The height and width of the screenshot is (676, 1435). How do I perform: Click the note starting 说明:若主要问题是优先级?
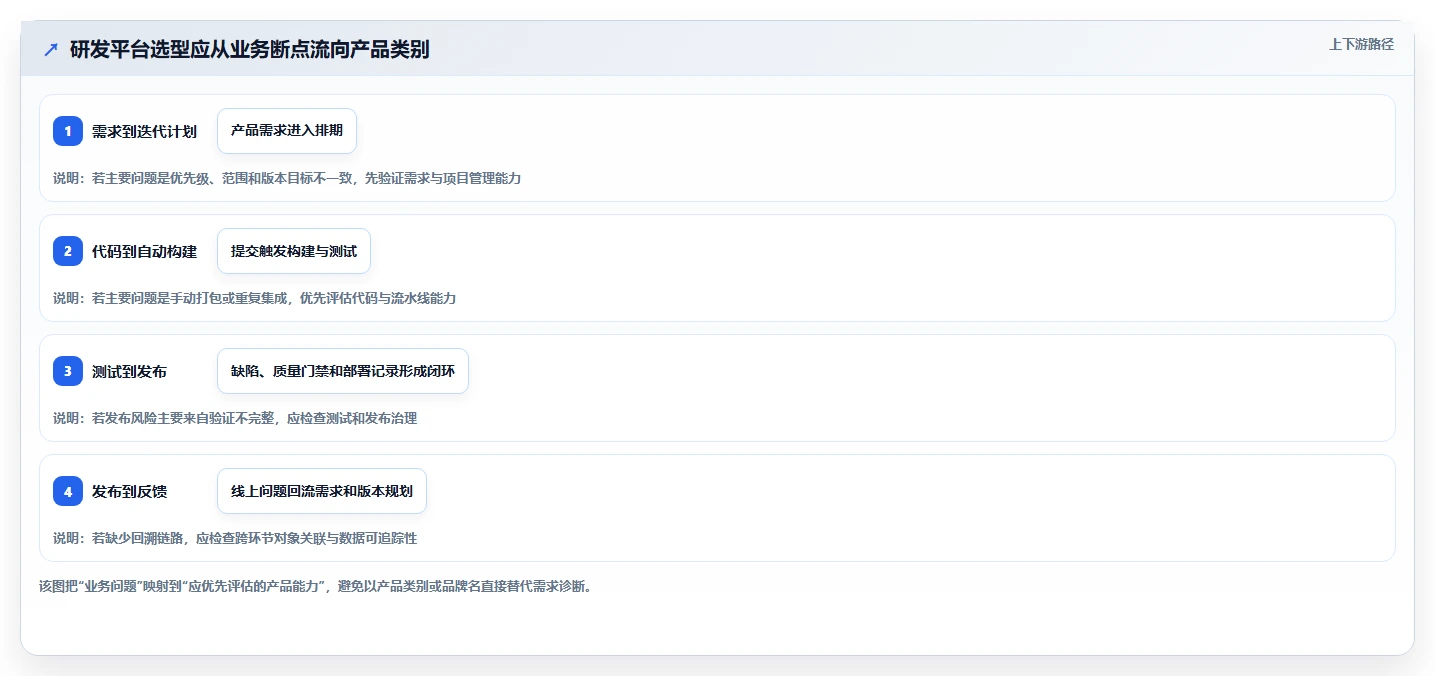[x=287, y=178]
